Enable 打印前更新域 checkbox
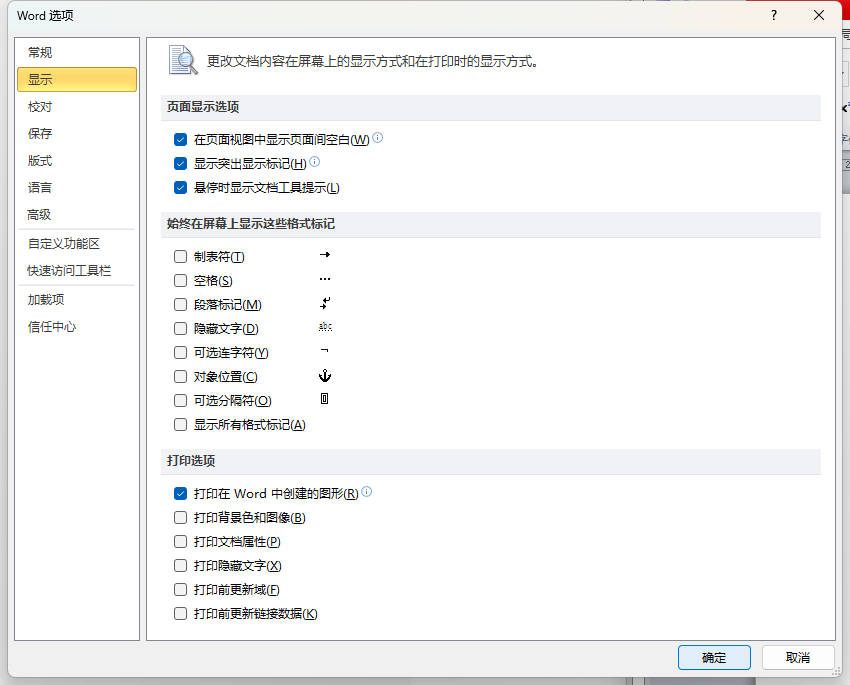850x685 pixels. pos(181,590)
